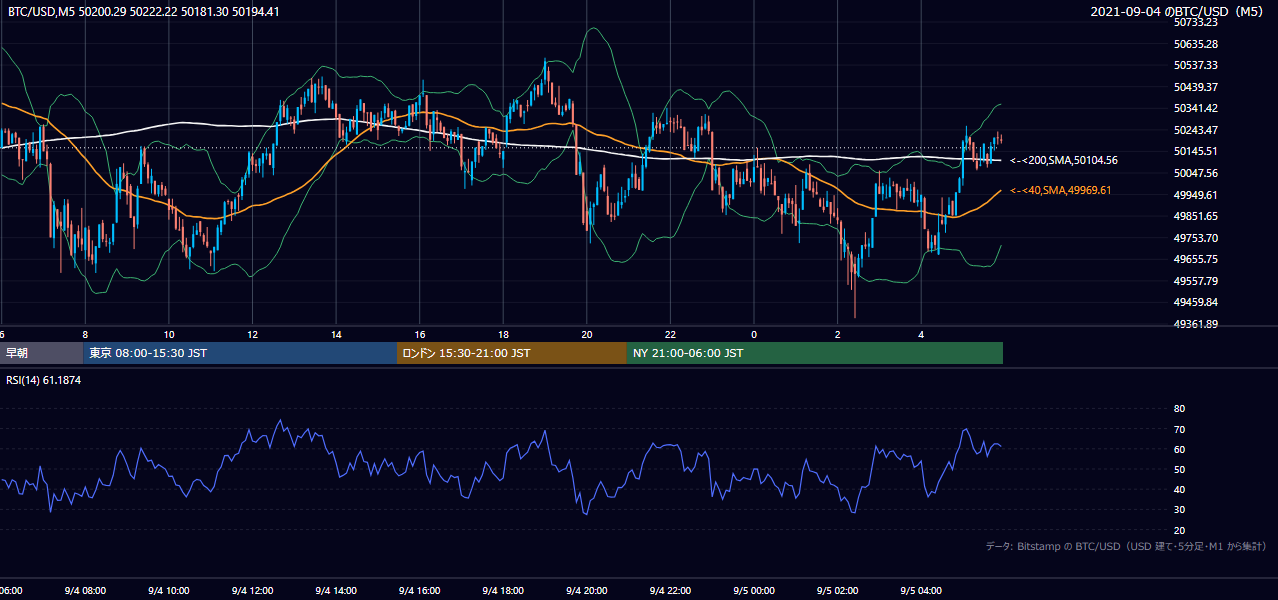Image resolution: width=1278 pixels, height=600 pixels.
Task: Click hour tick 2 under price chart
Action: 838,335
